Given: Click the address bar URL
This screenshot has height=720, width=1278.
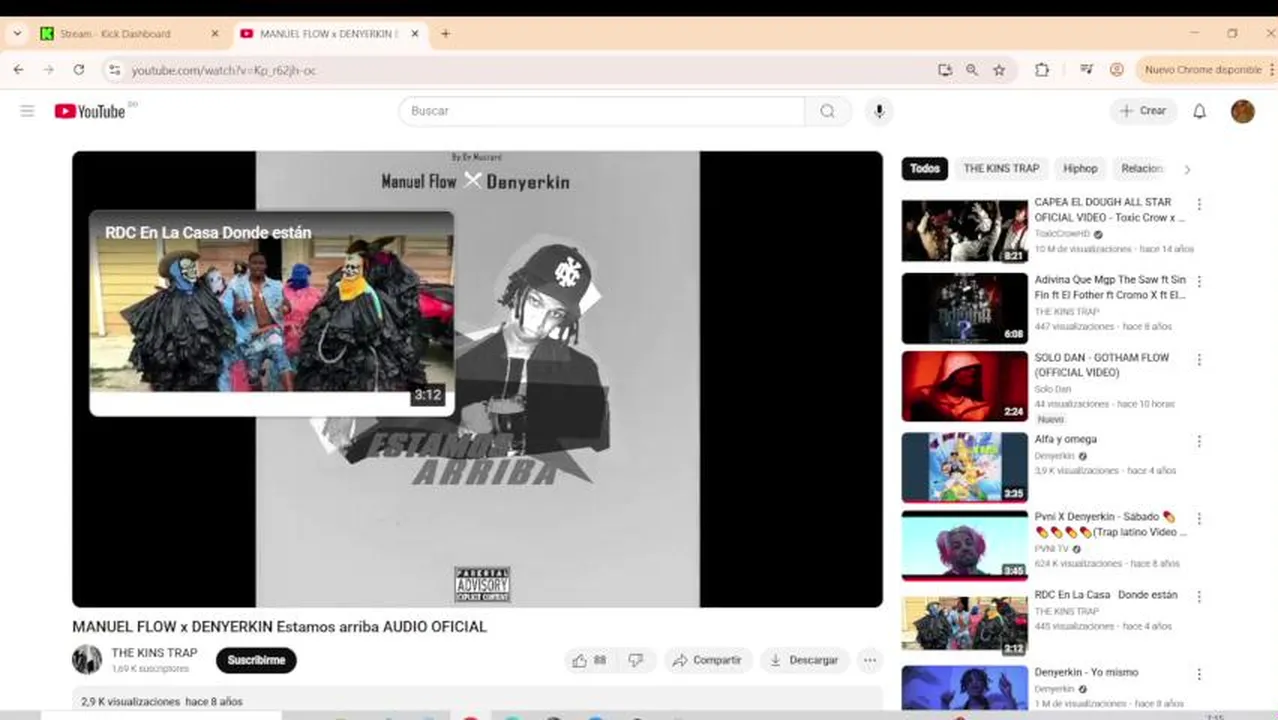Looking at the screenshot, I should pos(224,70).
